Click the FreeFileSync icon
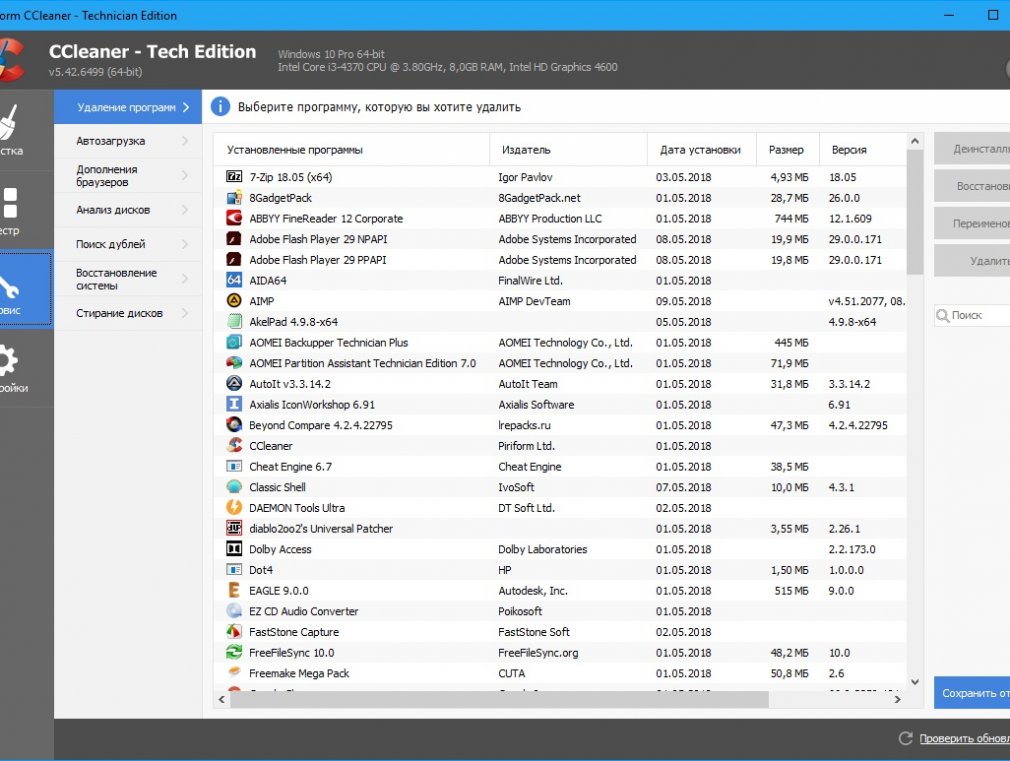The image size is (1010, 761). point(234,652)
